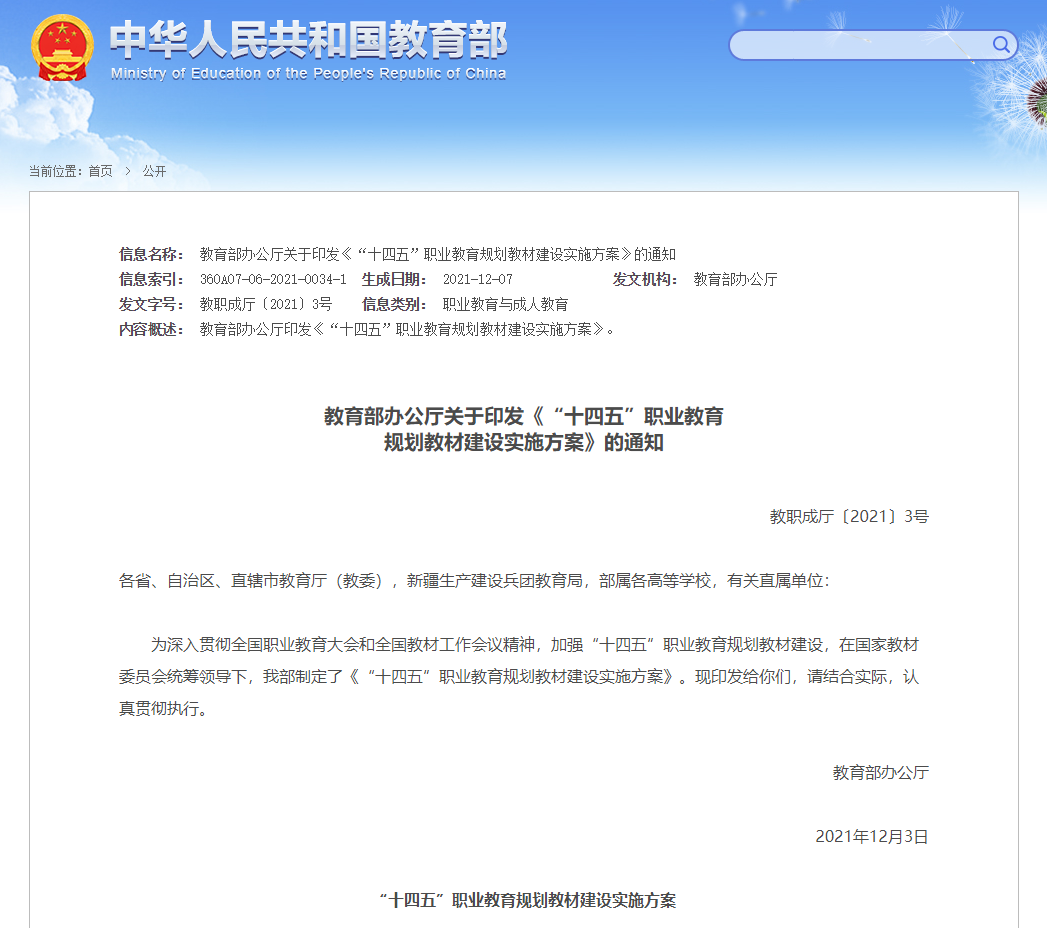Click the 信息名称 label

151,254
